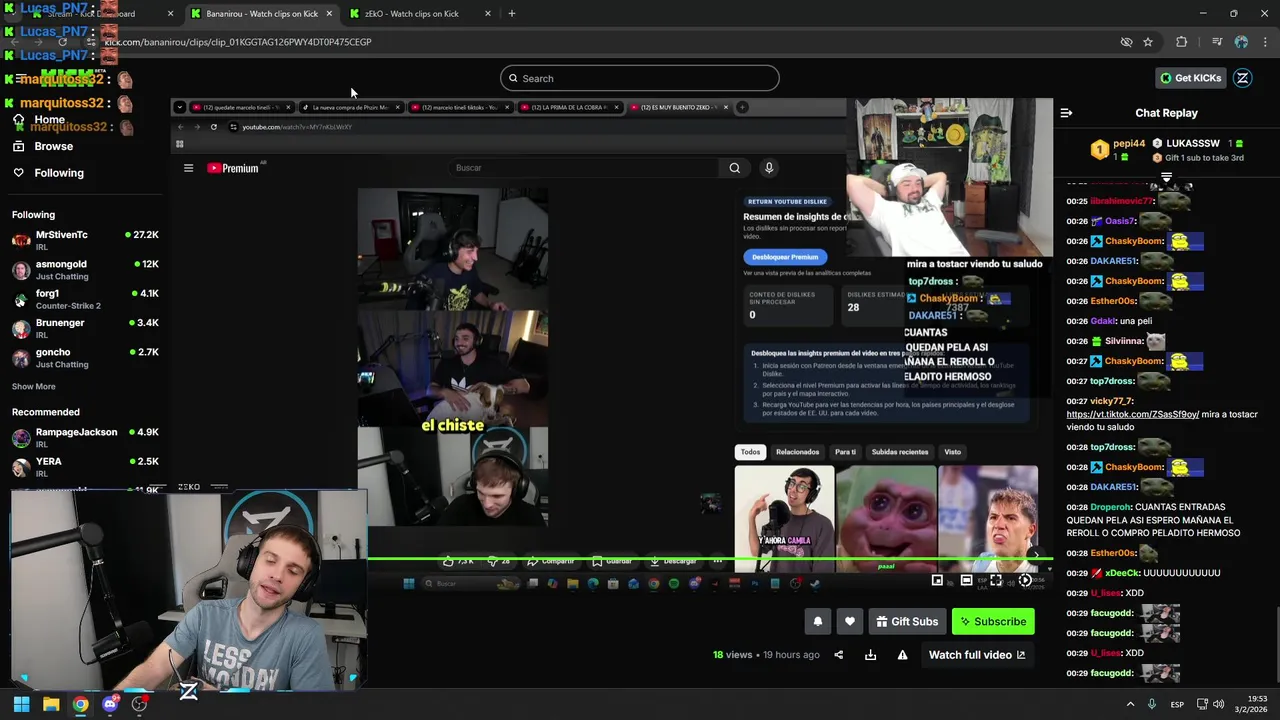Click the notification bell icon
Screen dimensions: 1280x720
tap(818, 622)
